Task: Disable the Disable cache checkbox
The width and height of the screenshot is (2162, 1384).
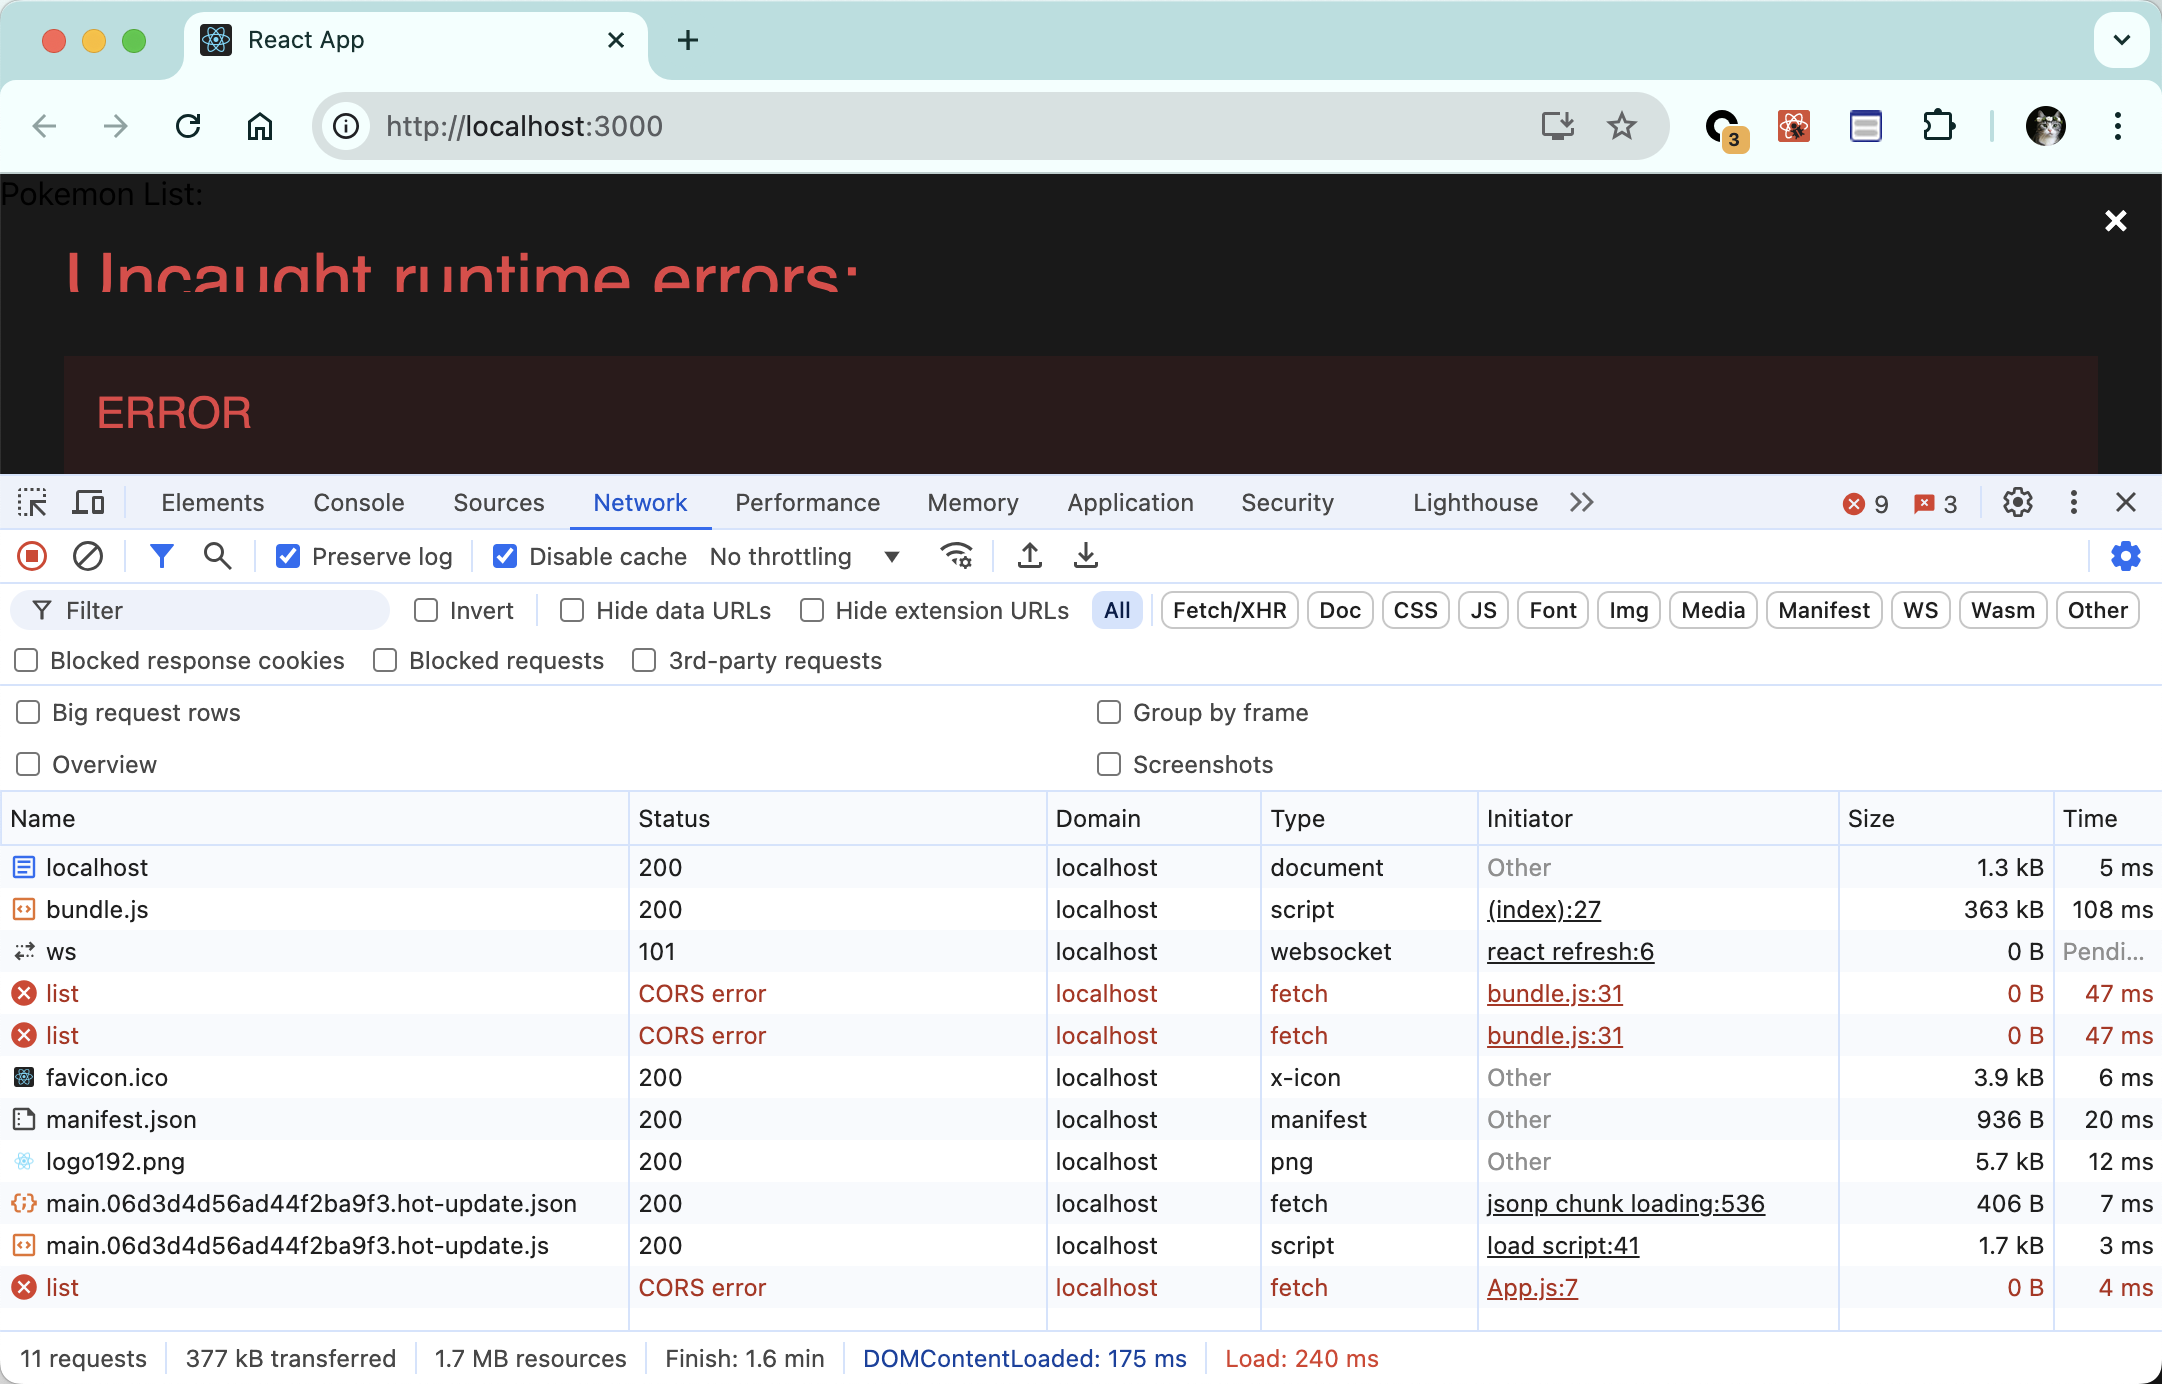Action: pos(505,556)
